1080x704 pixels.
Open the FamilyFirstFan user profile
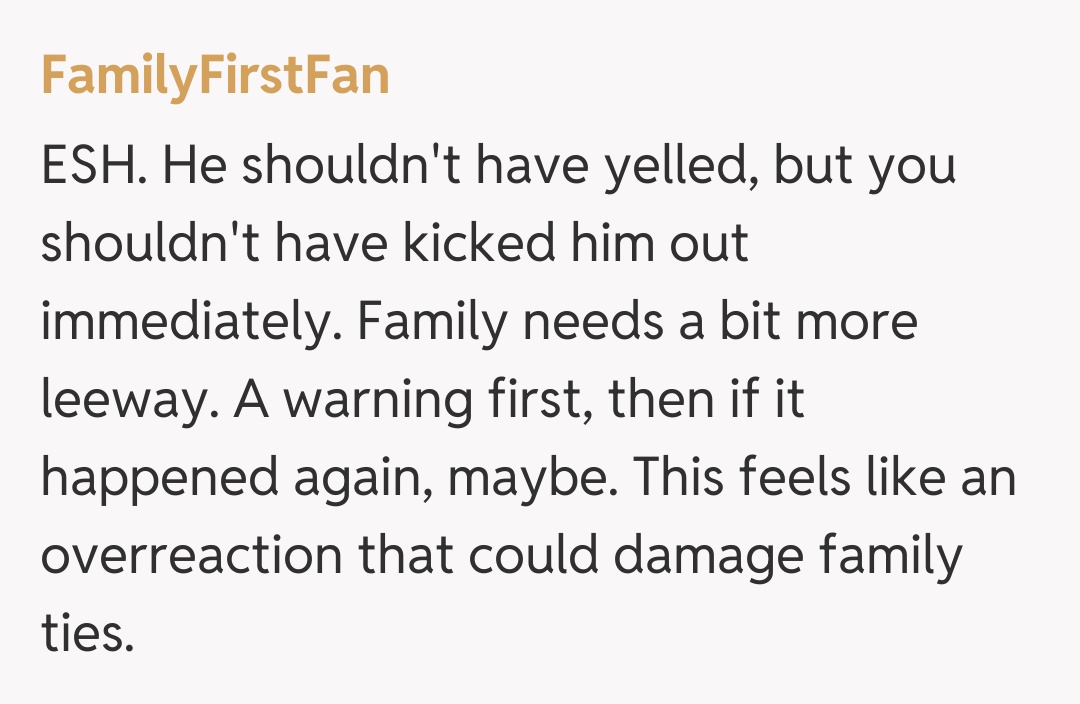(x=215, y=78)
